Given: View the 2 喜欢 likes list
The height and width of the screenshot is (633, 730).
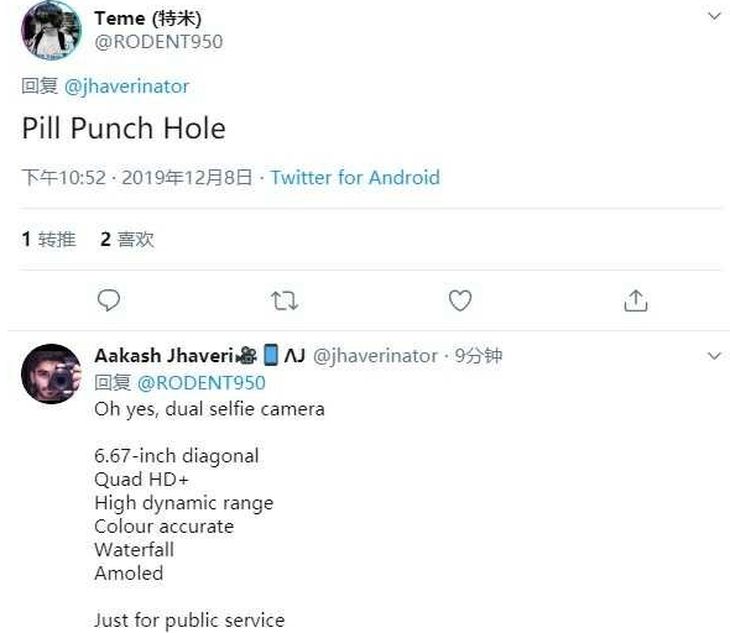Looking at the screenshot, I should [127, 239].
